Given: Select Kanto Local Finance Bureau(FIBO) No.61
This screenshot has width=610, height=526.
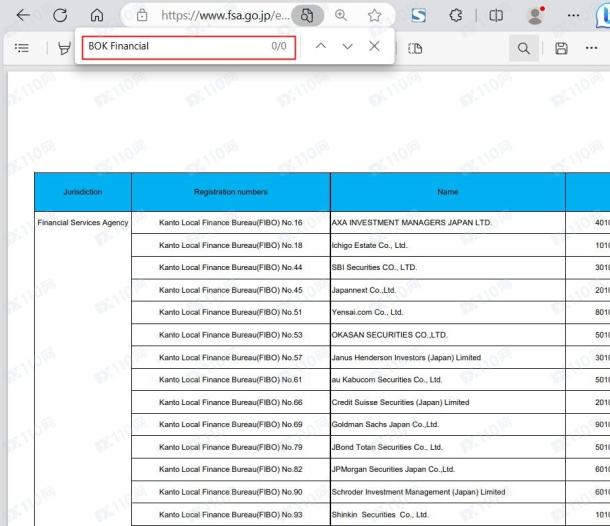Looking at the screenshot, I should [231, 379].
